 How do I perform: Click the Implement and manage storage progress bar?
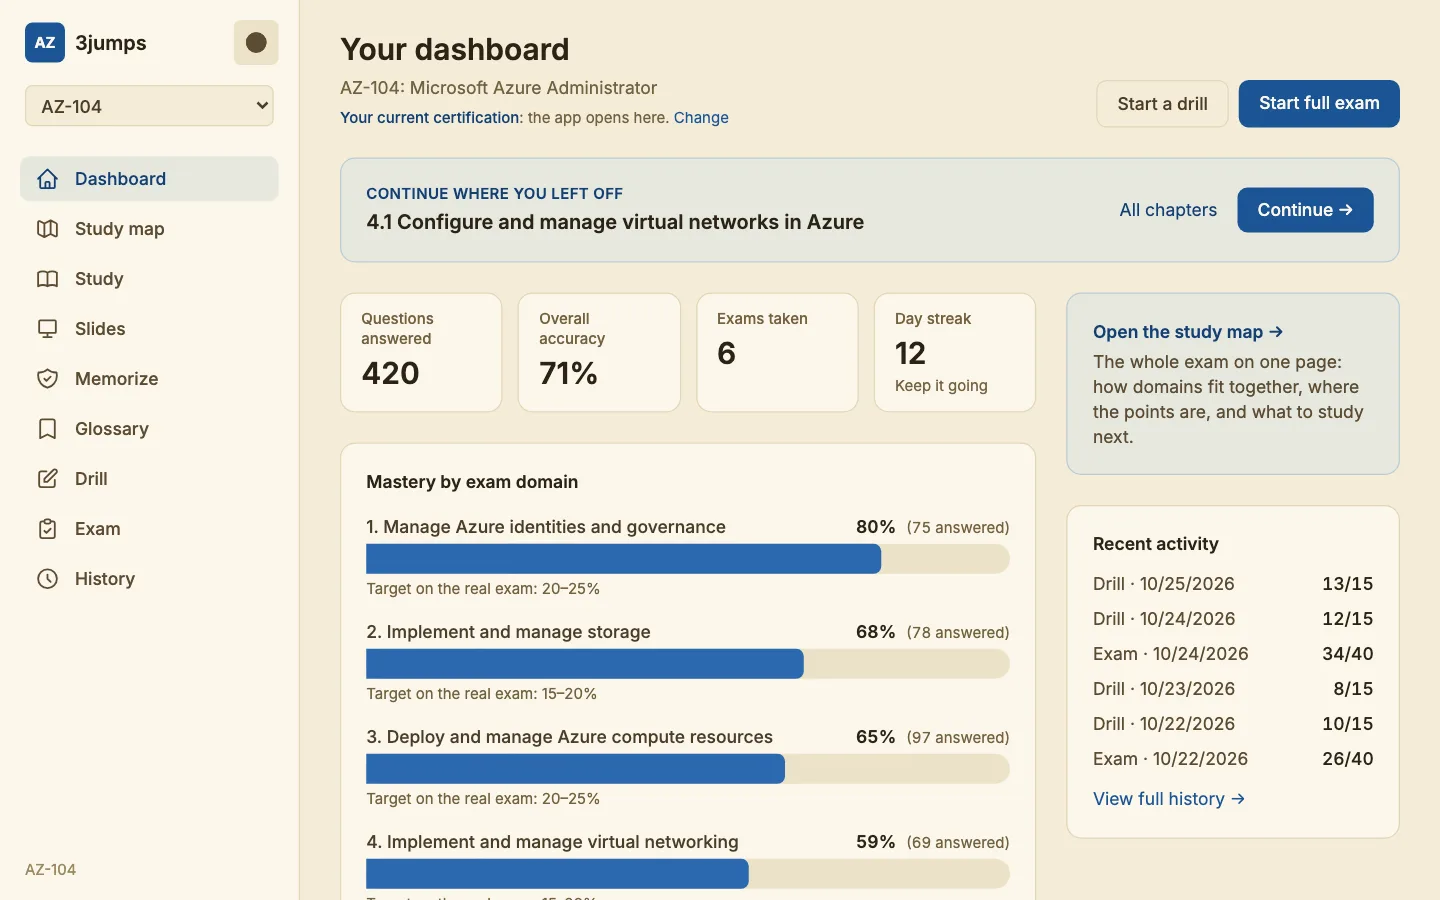pos(688,664)
